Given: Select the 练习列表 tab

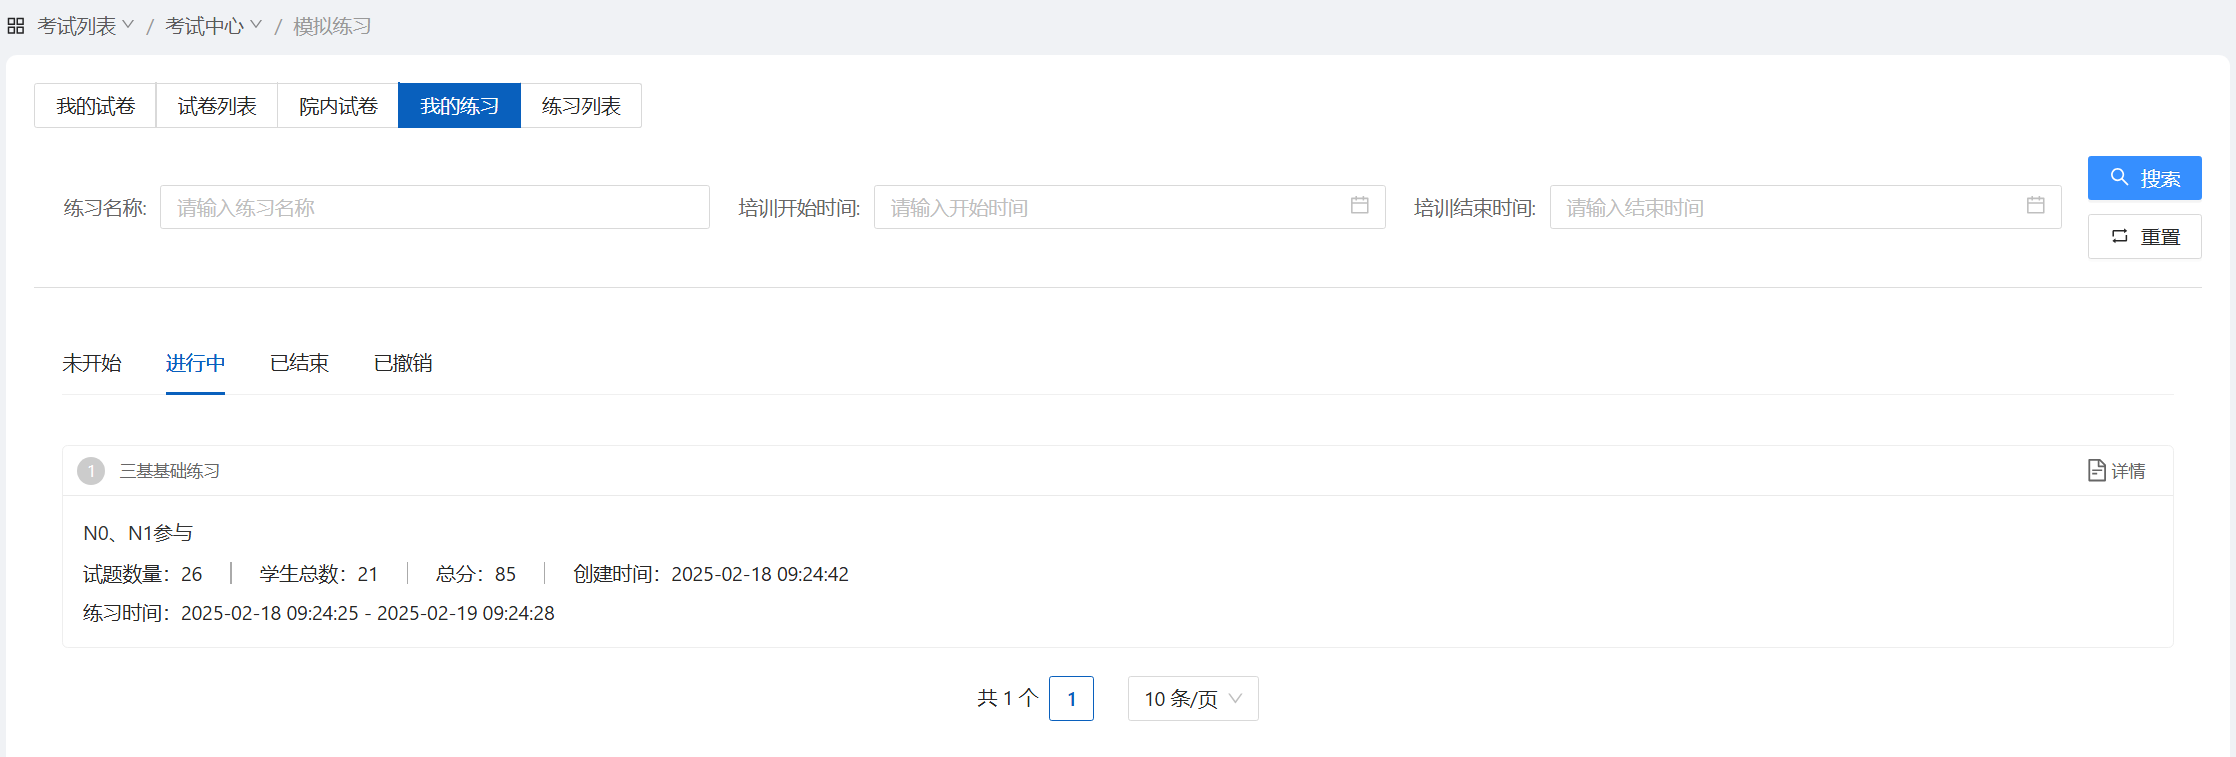Looking at the screenshot, I should pos(581,106).
